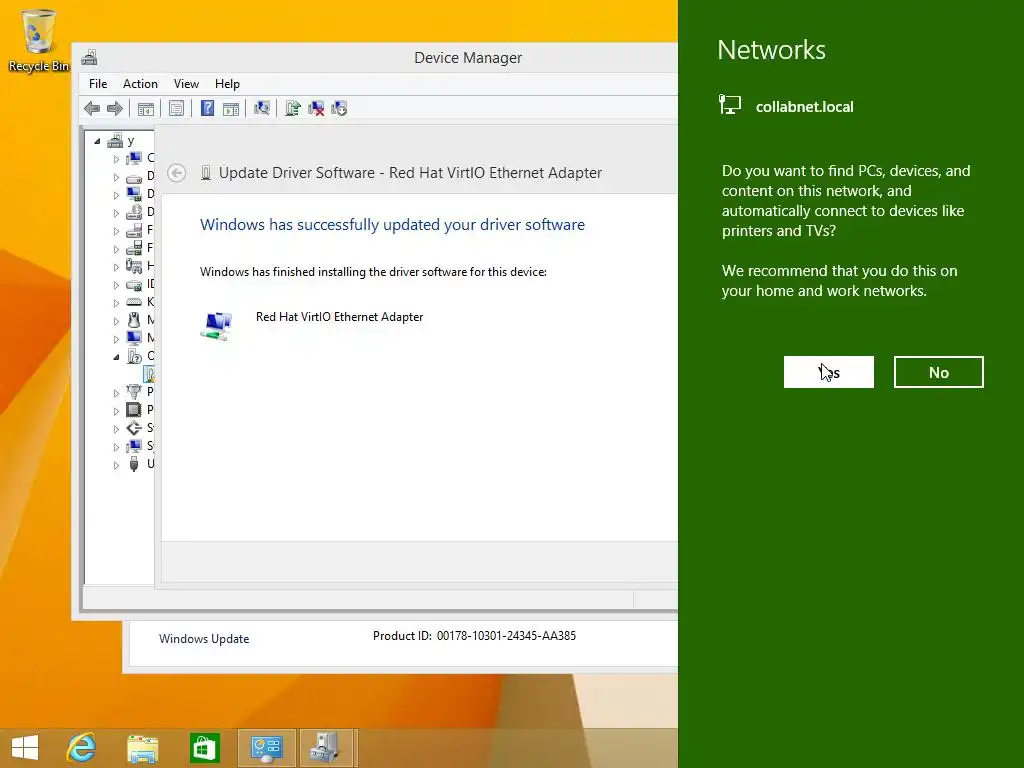This screenshot has height=768, width=1024.
Task: Select the computer root node icon labeled y
Action: [115, 140]
